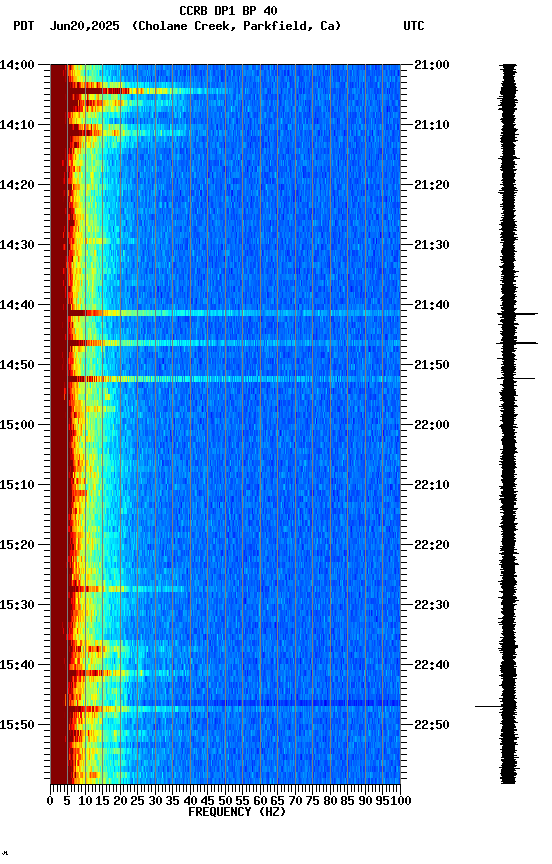This screenshot has height=864, width=552.
Task: Click the 22:50 UTC time label
Action: (x=432, y=725)
